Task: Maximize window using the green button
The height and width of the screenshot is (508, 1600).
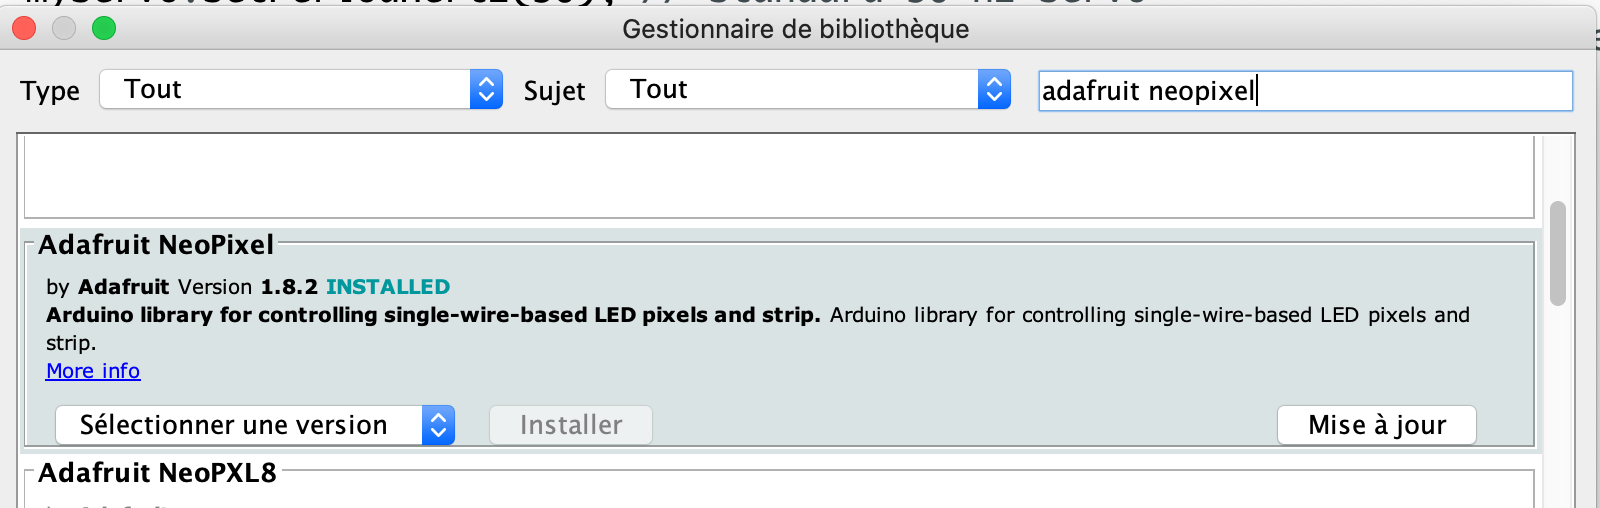Action: pyautogui.click(x=104, y=28)
